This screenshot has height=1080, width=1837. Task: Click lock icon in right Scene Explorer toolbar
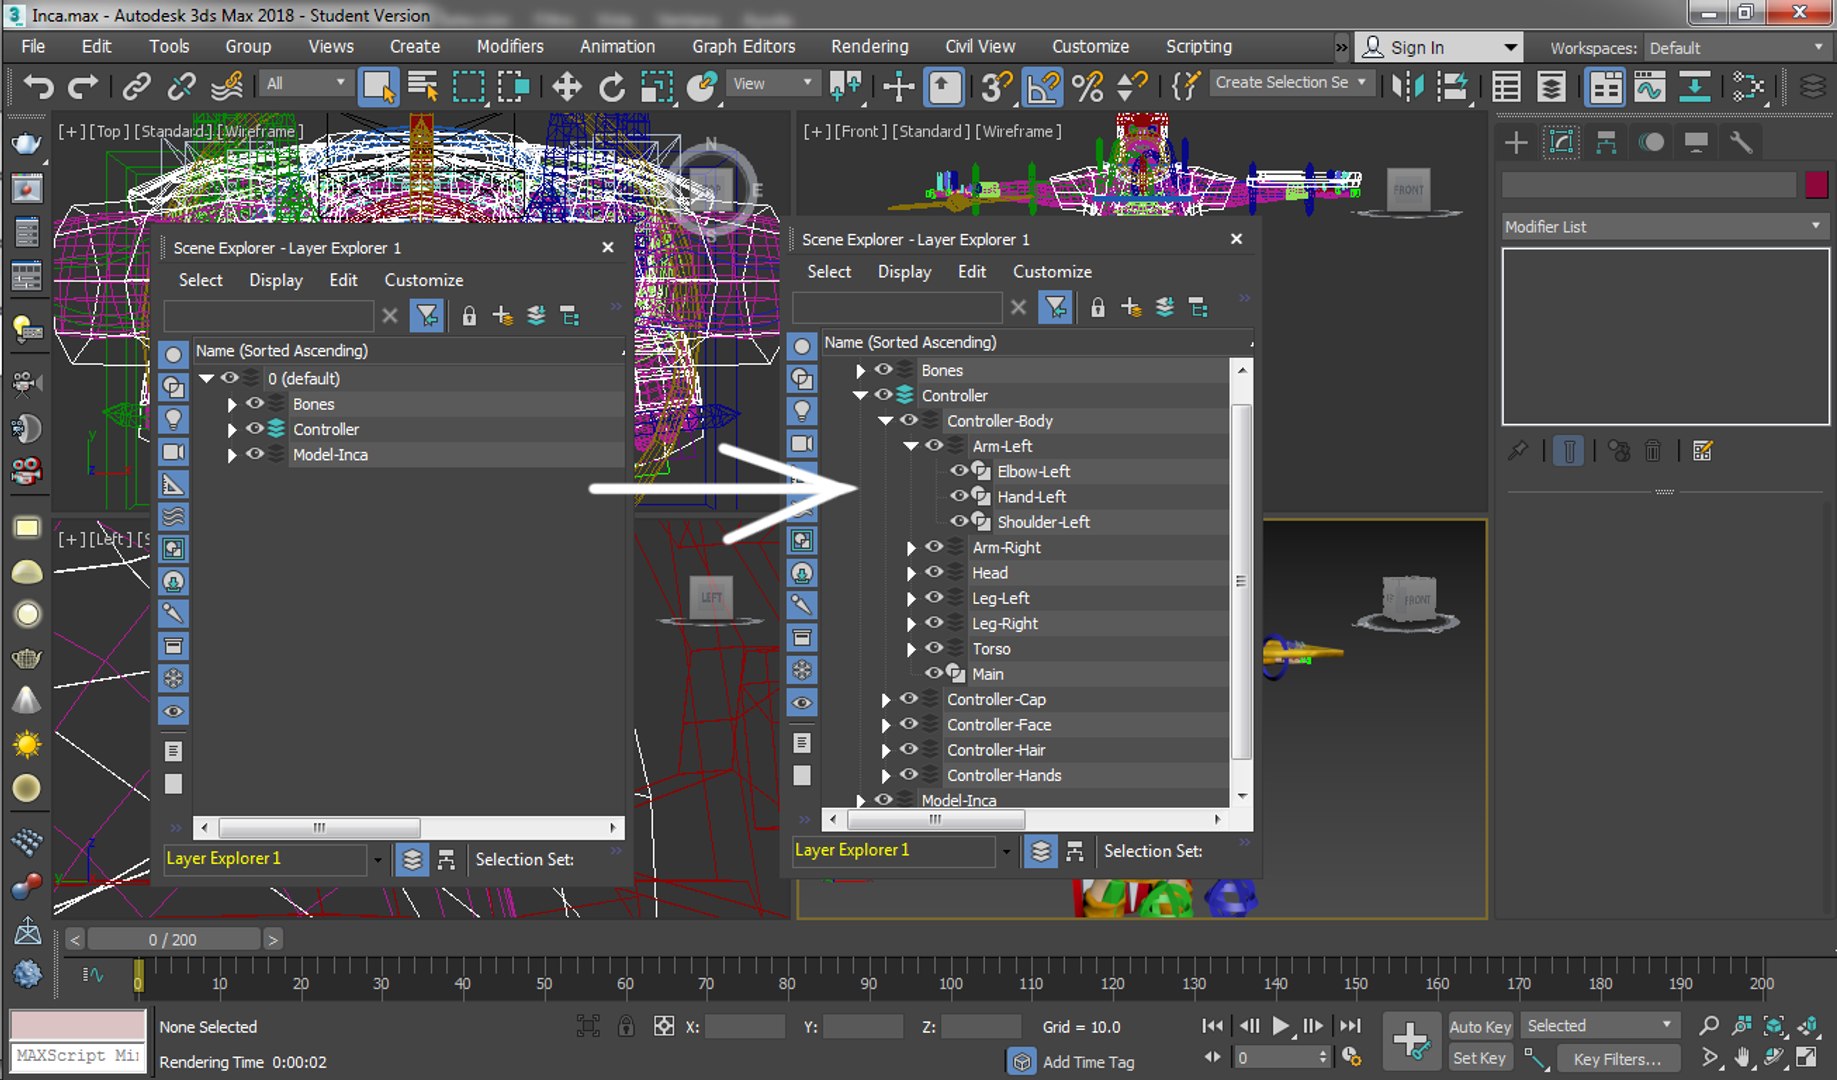click(1097, 307)
